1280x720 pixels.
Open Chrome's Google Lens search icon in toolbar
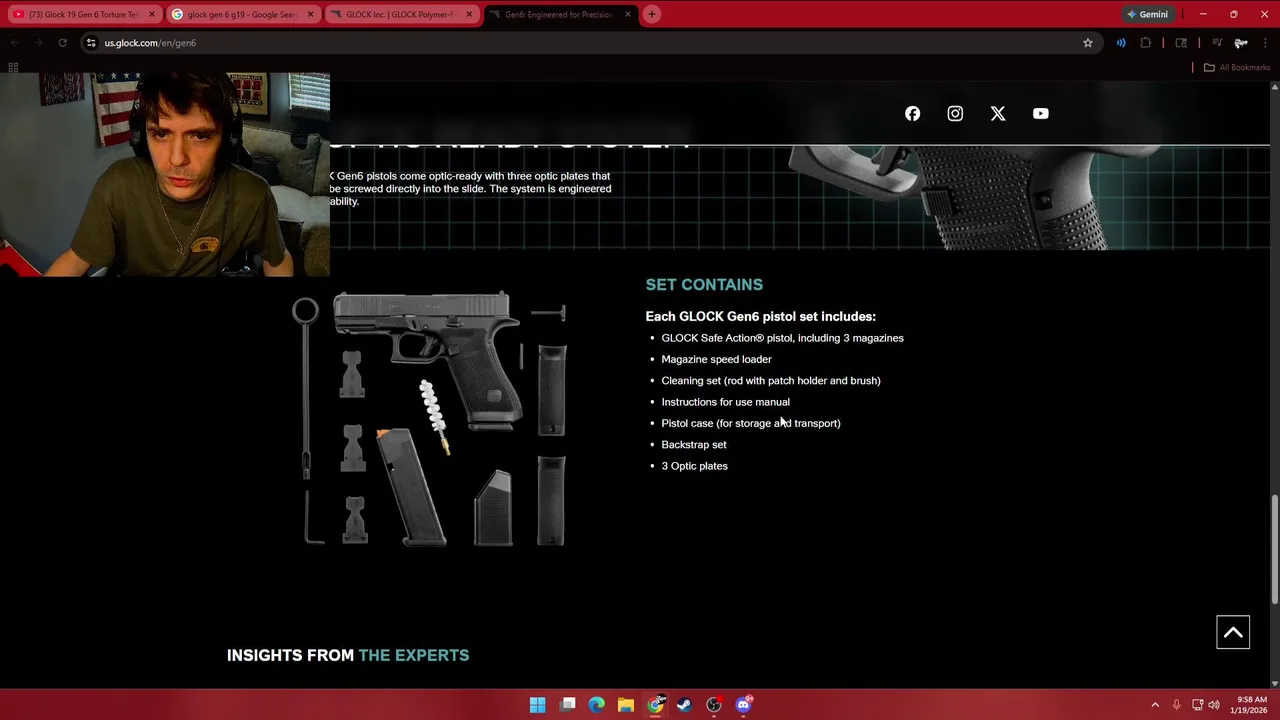coord(1181,43)
